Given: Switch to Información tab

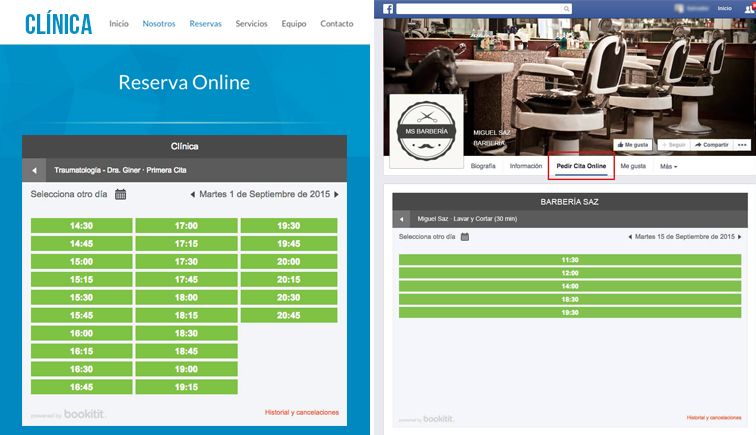Looking at the screenshot, I should (x=526, y=166).
